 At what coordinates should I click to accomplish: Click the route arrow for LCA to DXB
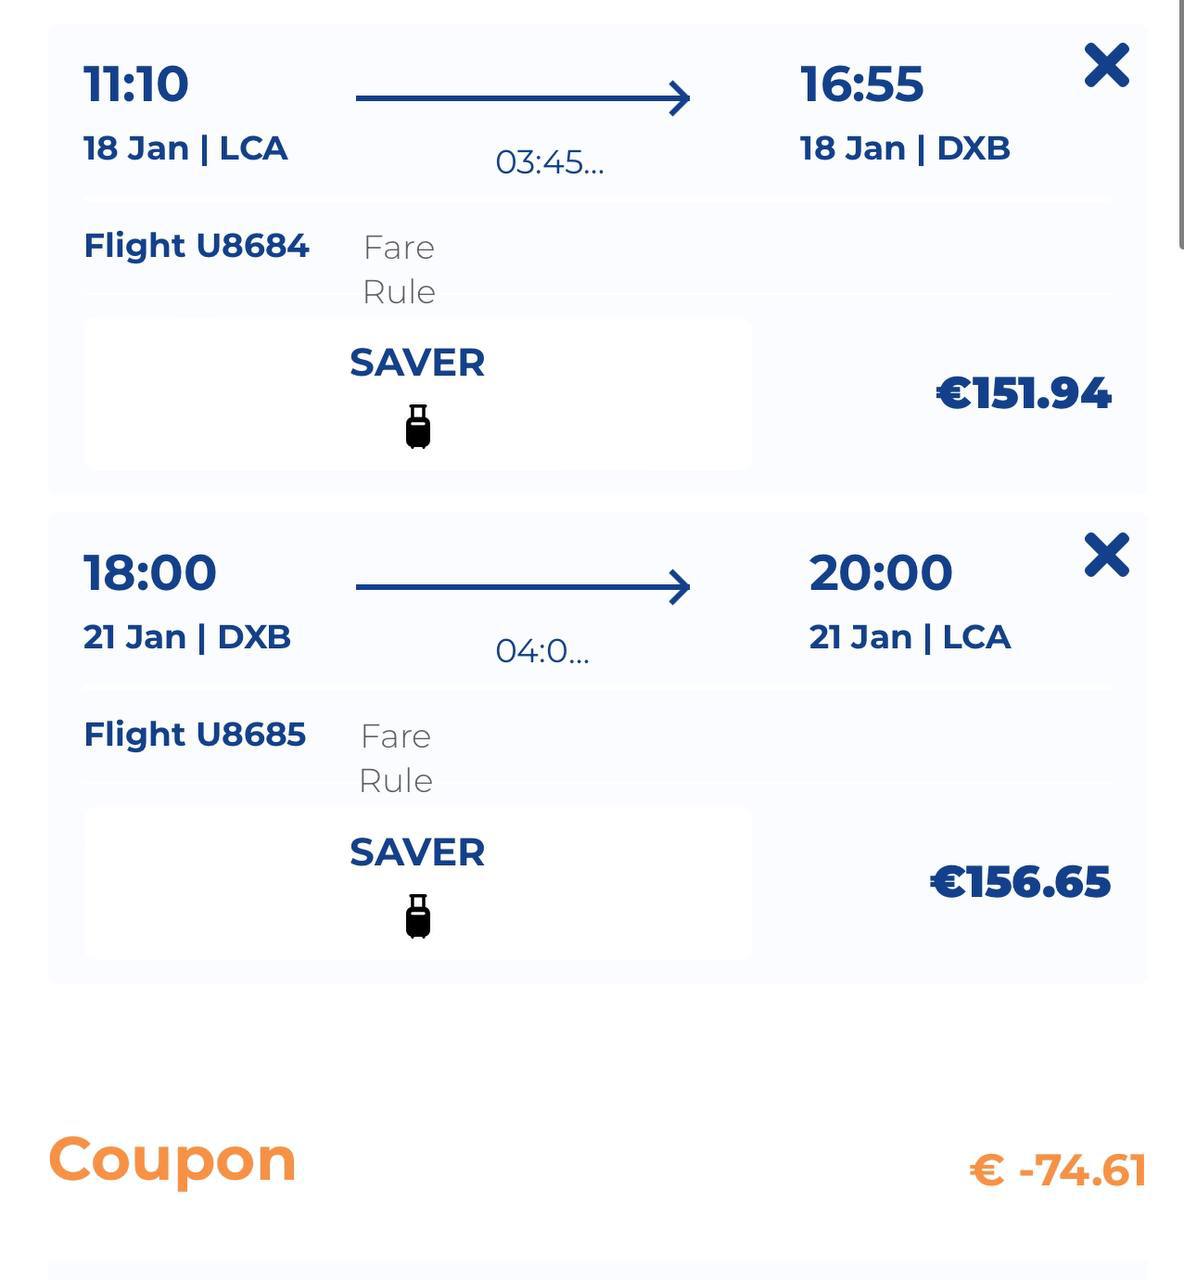coord(523,98)
